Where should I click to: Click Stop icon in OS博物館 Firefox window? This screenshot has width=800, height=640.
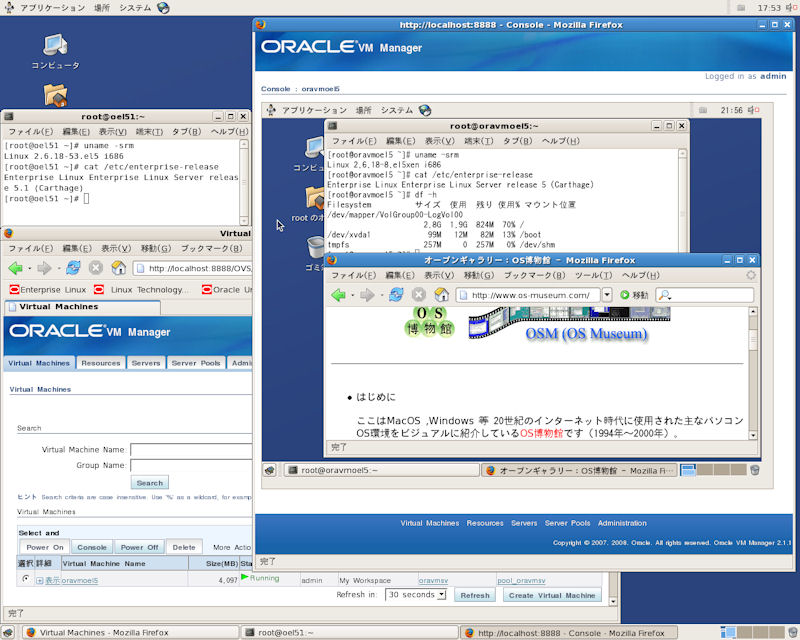[x=419, y=294]
